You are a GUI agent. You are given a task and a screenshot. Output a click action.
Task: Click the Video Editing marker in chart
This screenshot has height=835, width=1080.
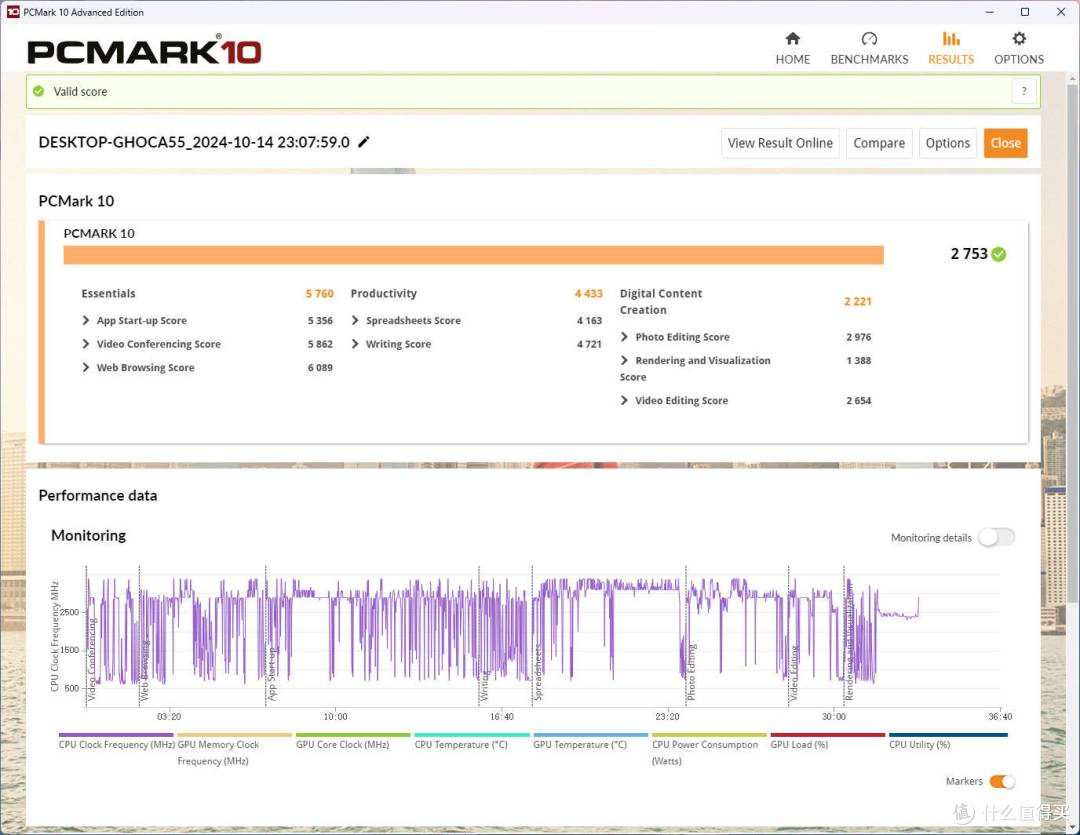pyautogui.click(x=793, y=673)
